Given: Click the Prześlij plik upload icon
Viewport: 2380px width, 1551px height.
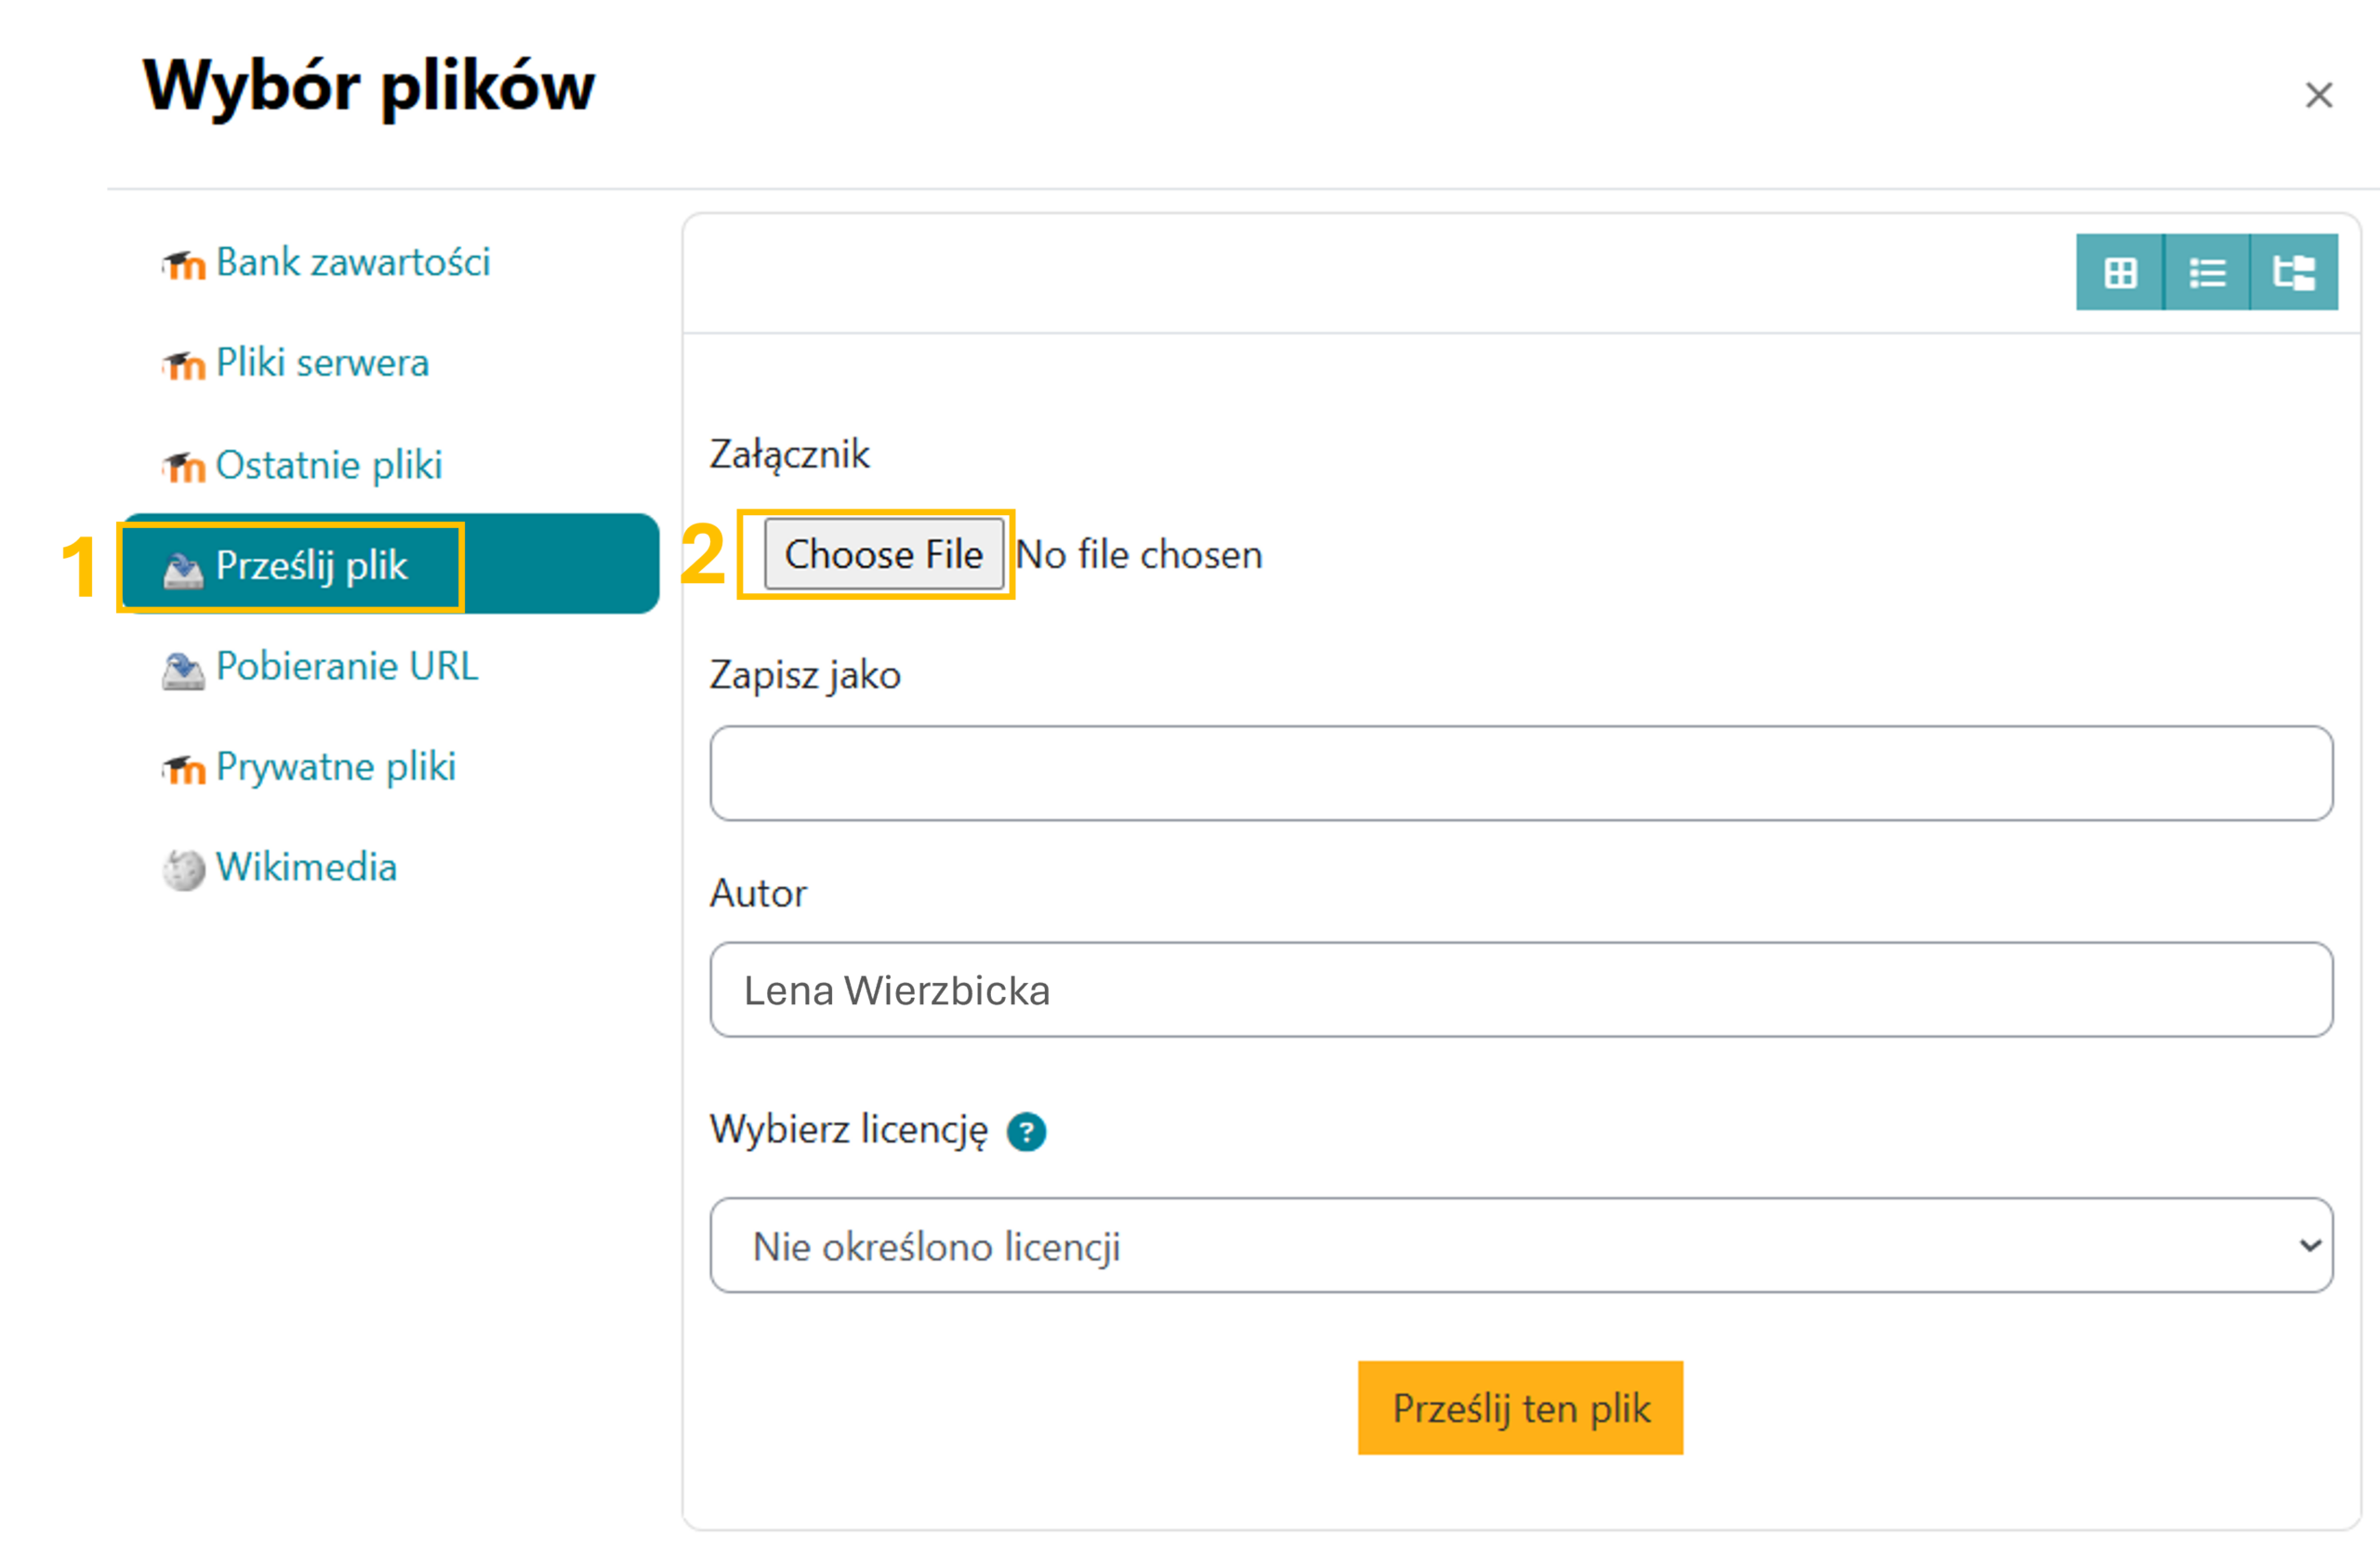Looking at the screenshot, I should (183, 569).
